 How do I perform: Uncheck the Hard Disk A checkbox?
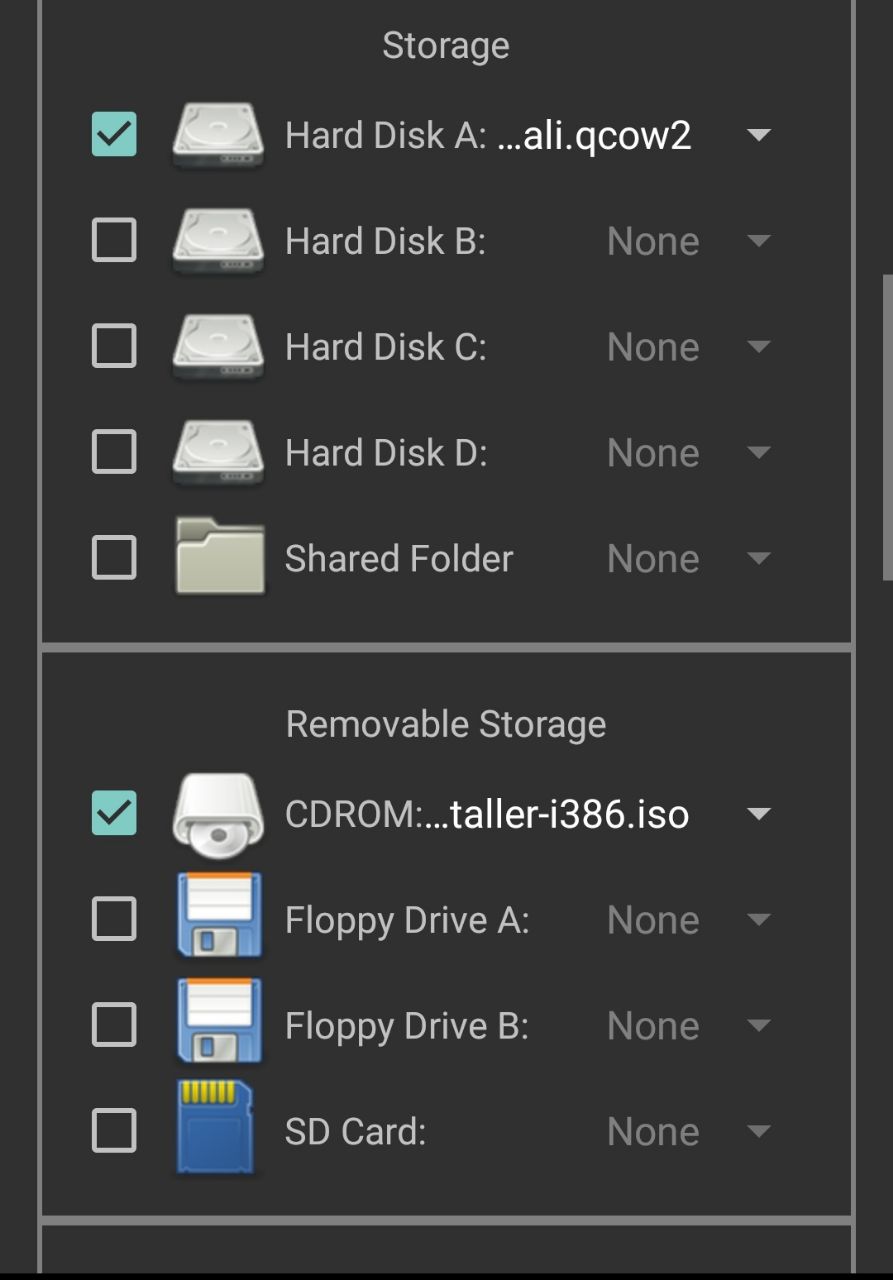[114, 135]
